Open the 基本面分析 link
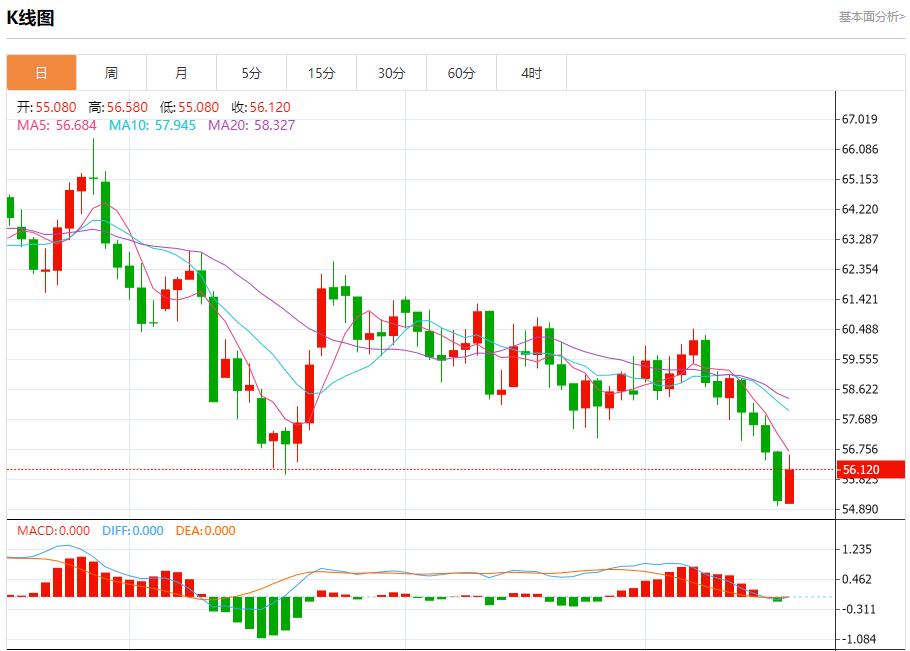Image resolution: width=910 pixels, height=651 pixels. (871, 17)
